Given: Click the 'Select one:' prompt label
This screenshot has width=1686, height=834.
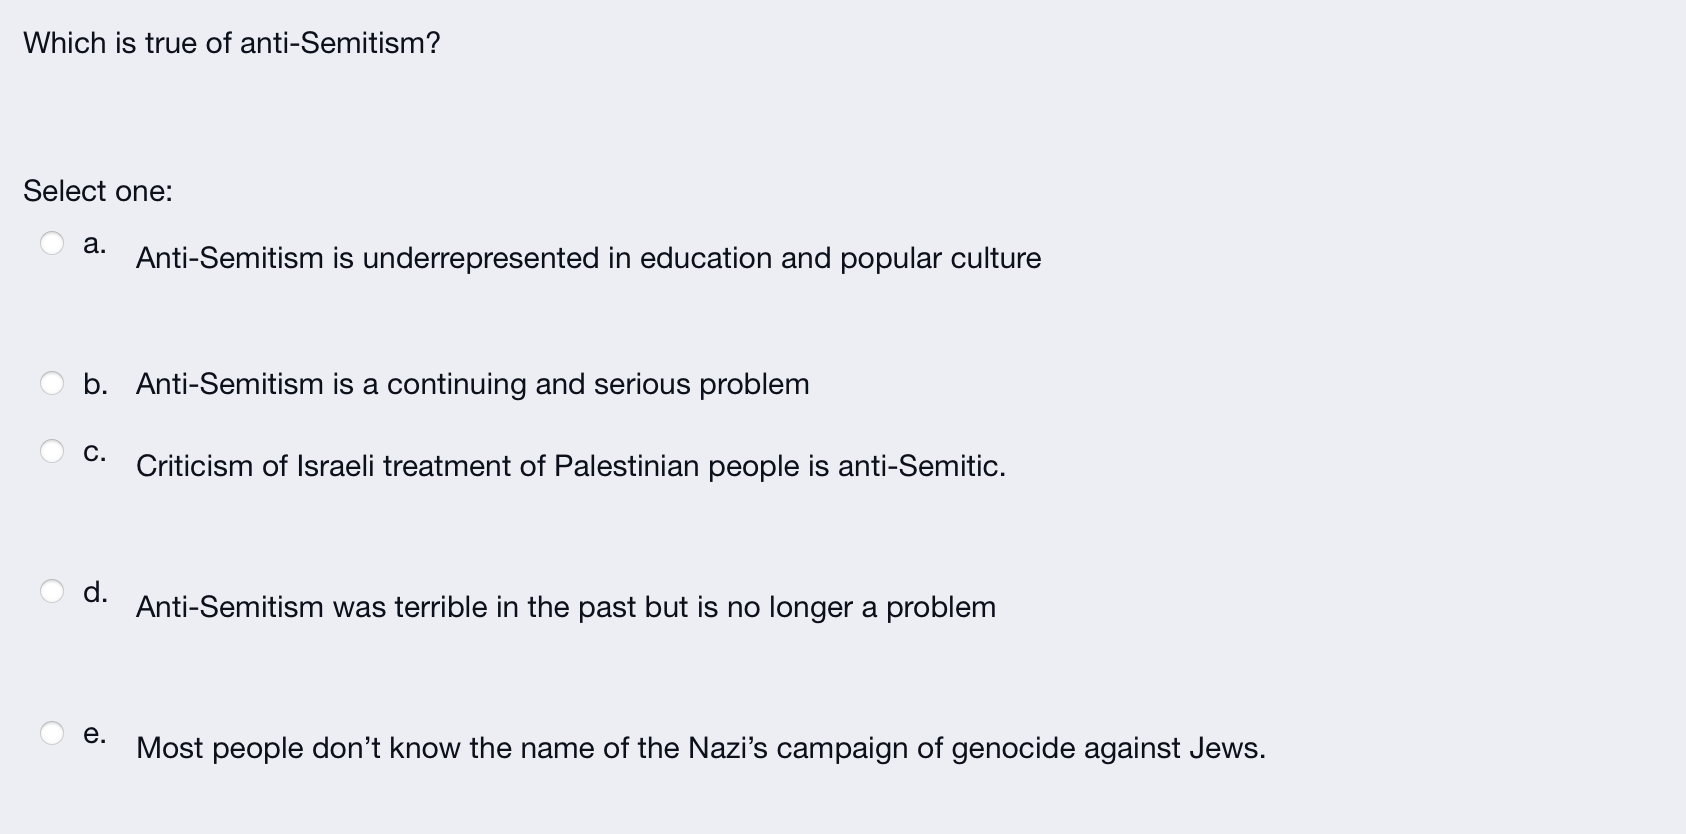Looking at the screenshot, I should tap(97, 191).
